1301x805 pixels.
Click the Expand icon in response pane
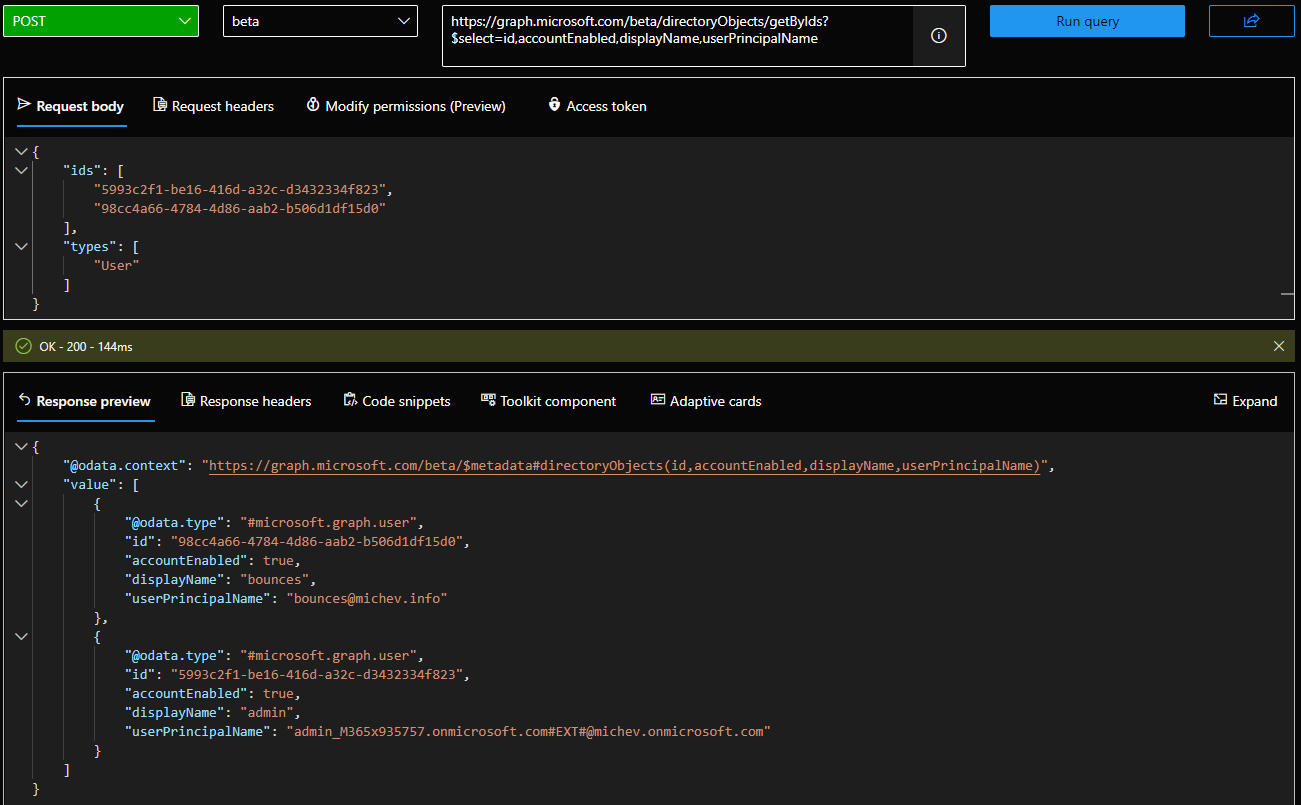pyautogui.click(x=1220, y=400)
